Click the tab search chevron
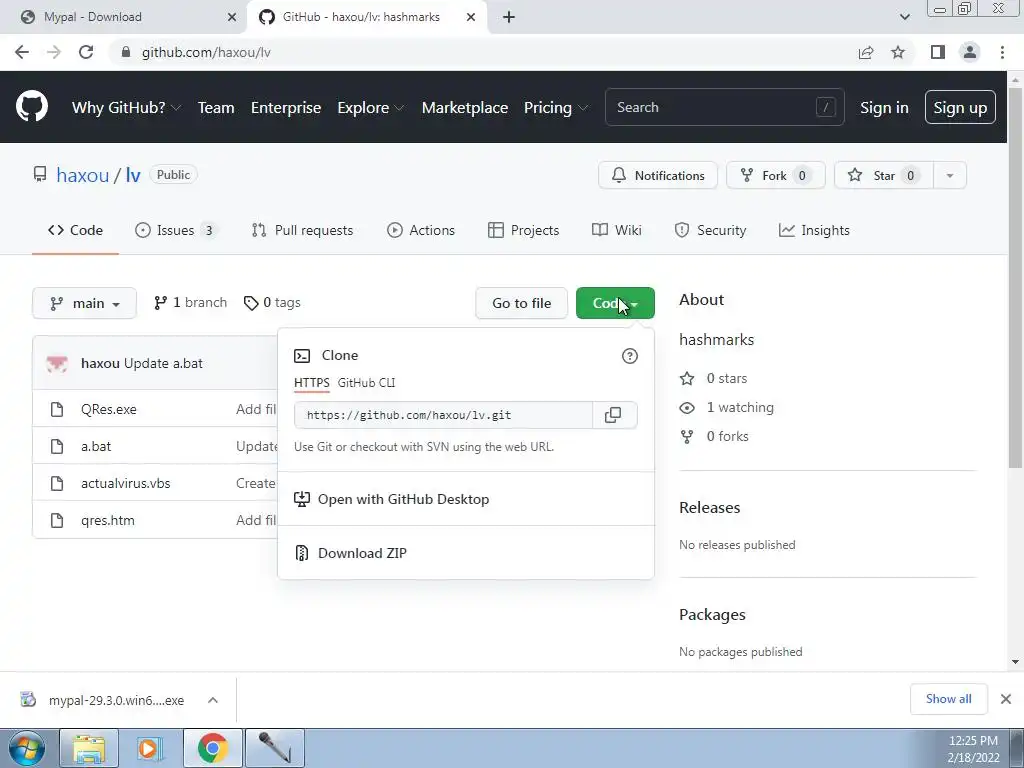 pyautogui.click(x=904, y=17)
